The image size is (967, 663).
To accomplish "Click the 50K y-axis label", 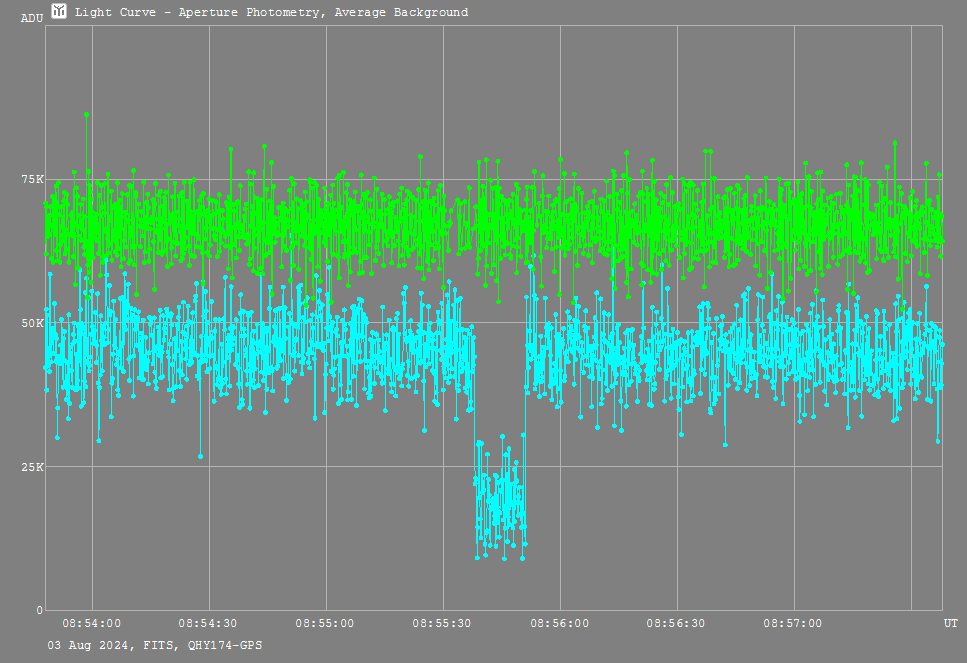I will (33, 323).
